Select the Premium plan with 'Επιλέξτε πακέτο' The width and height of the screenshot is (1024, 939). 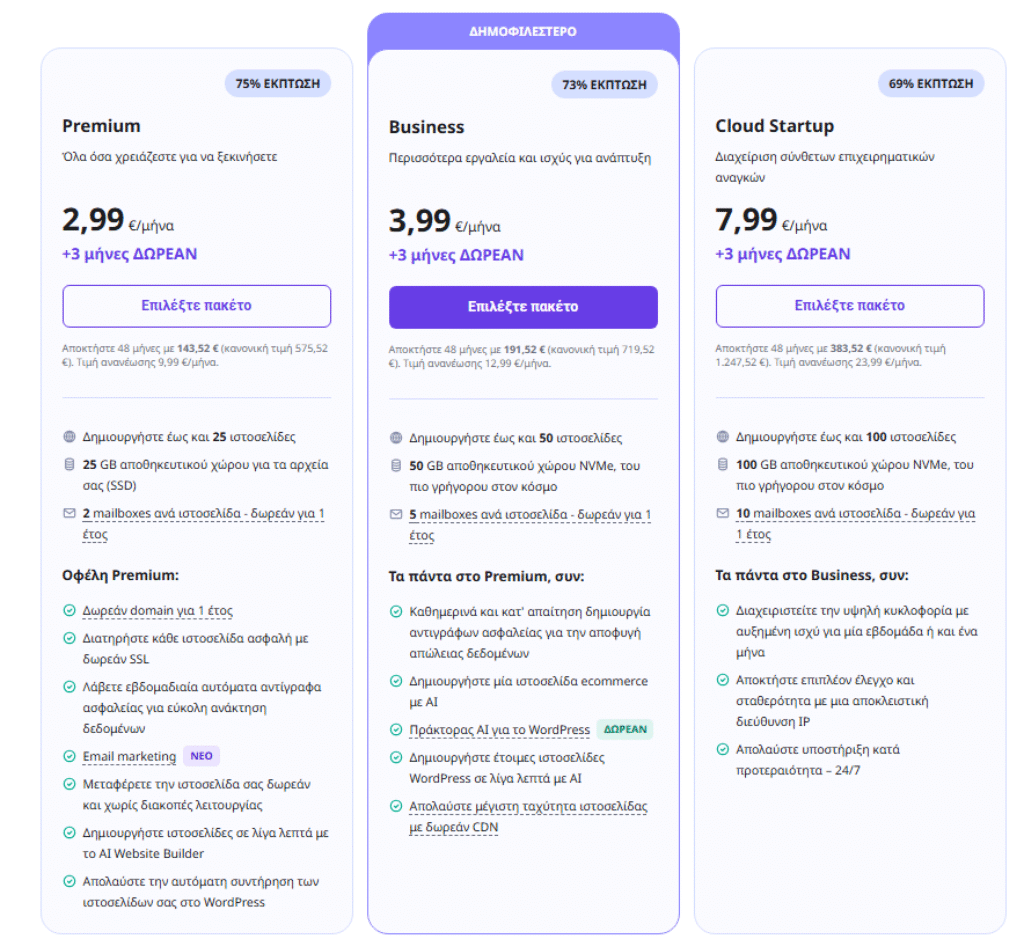pyautogui.click(x=196, y=306)
